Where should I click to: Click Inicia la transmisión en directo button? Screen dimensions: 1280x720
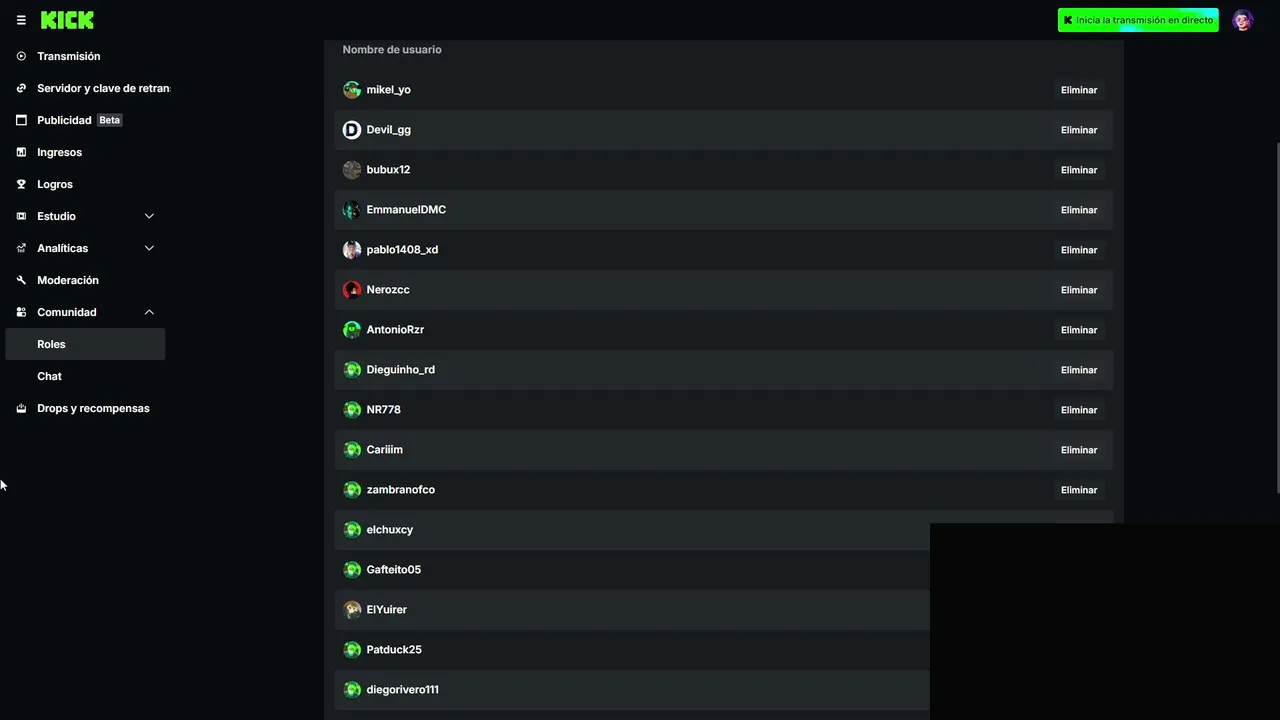[x=1138, y=20]
